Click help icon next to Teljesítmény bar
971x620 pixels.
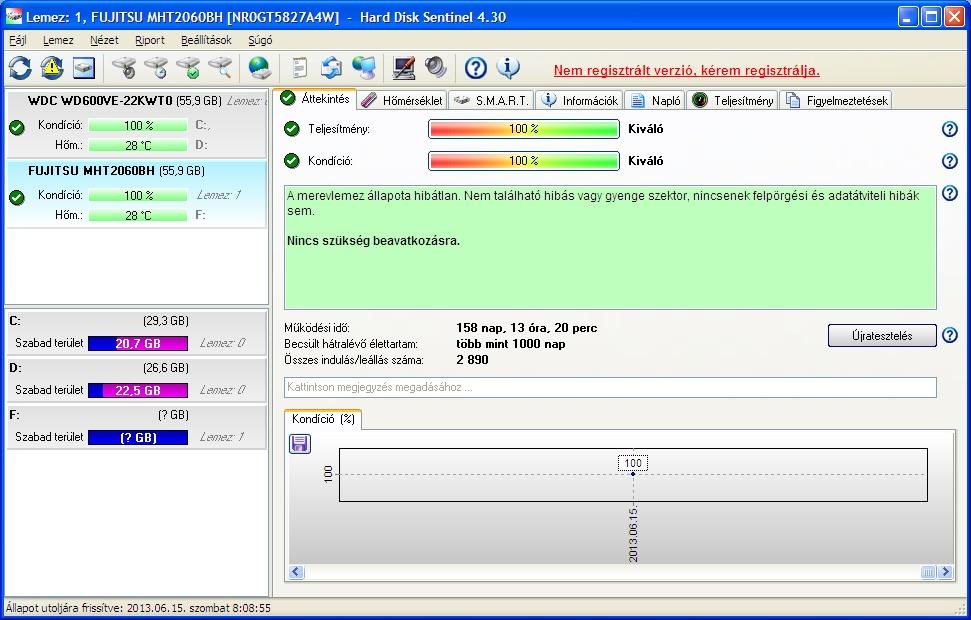tap(949, 129)
